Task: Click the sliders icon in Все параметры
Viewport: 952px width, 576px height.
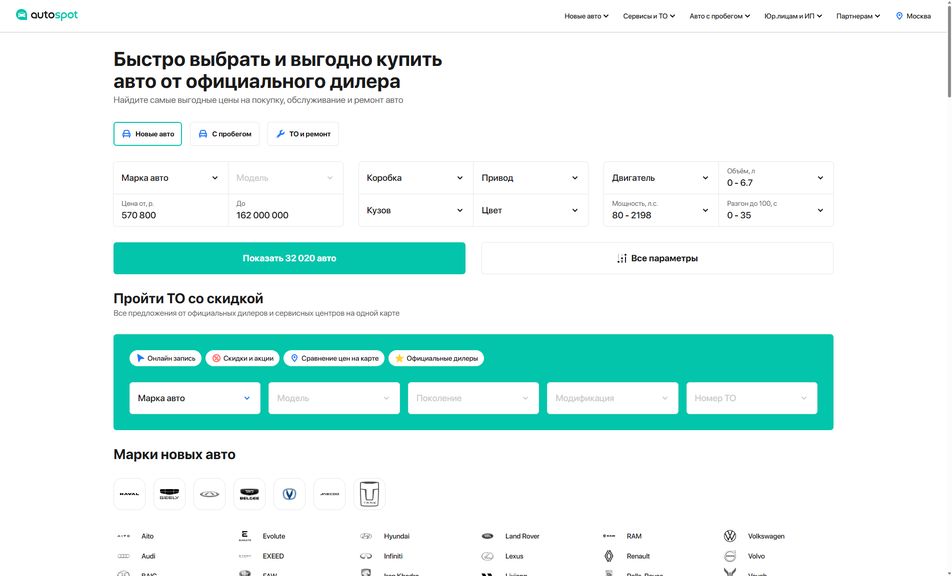Action: click(x=622, y=259)
